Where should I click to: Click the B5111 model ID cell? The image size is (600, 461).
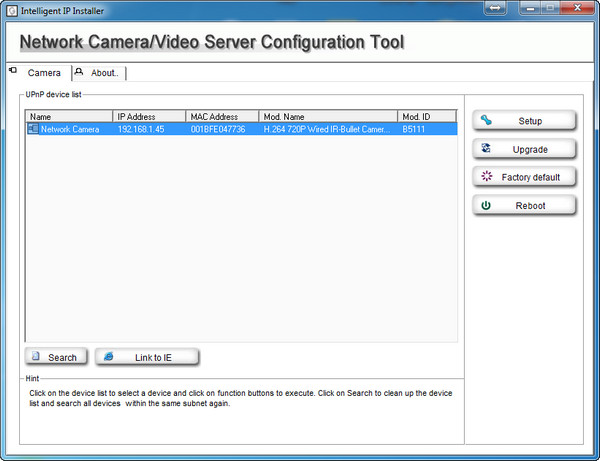[415, 129]
